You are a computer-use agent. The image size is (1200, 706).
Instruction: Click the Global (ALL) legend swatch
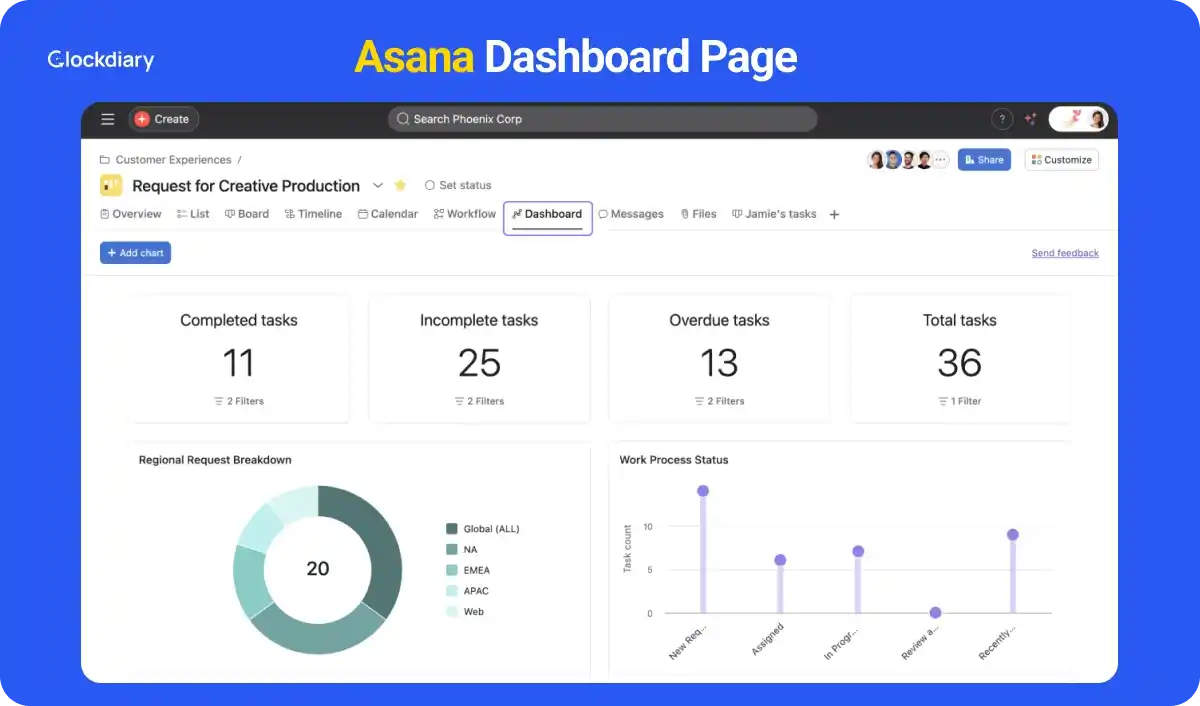[x=452, y=529]
